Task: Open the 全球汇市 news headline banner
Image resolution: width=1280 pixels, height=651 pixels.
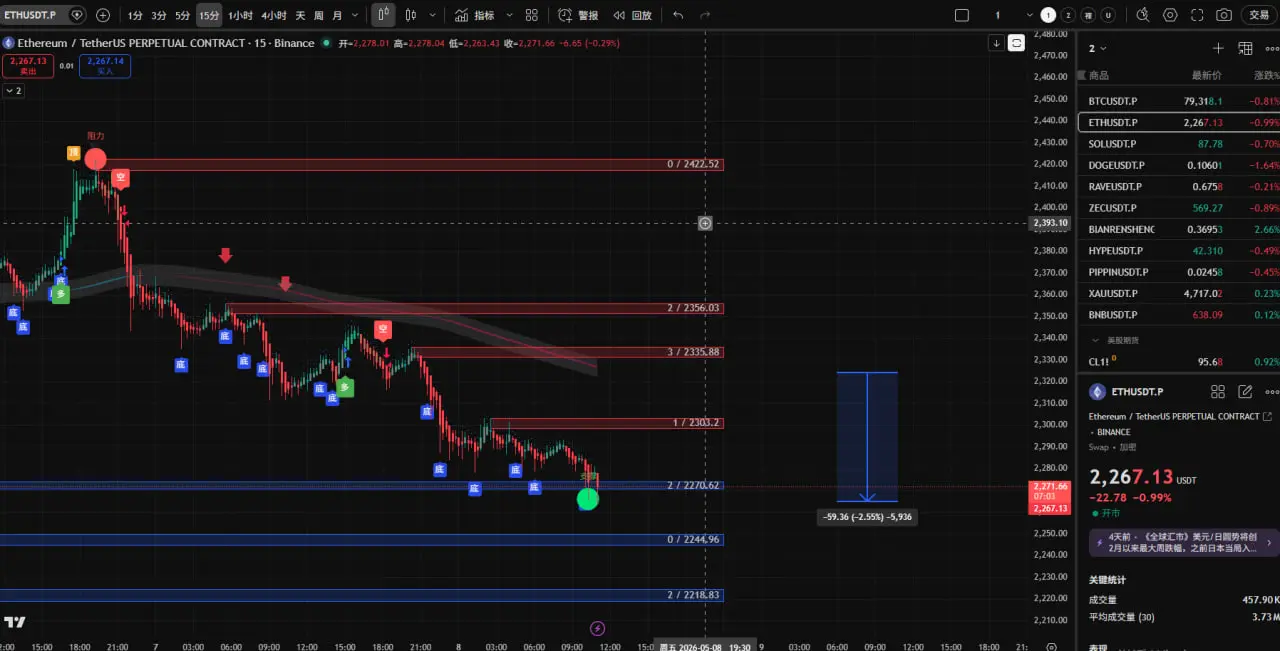Action: 1183,542
